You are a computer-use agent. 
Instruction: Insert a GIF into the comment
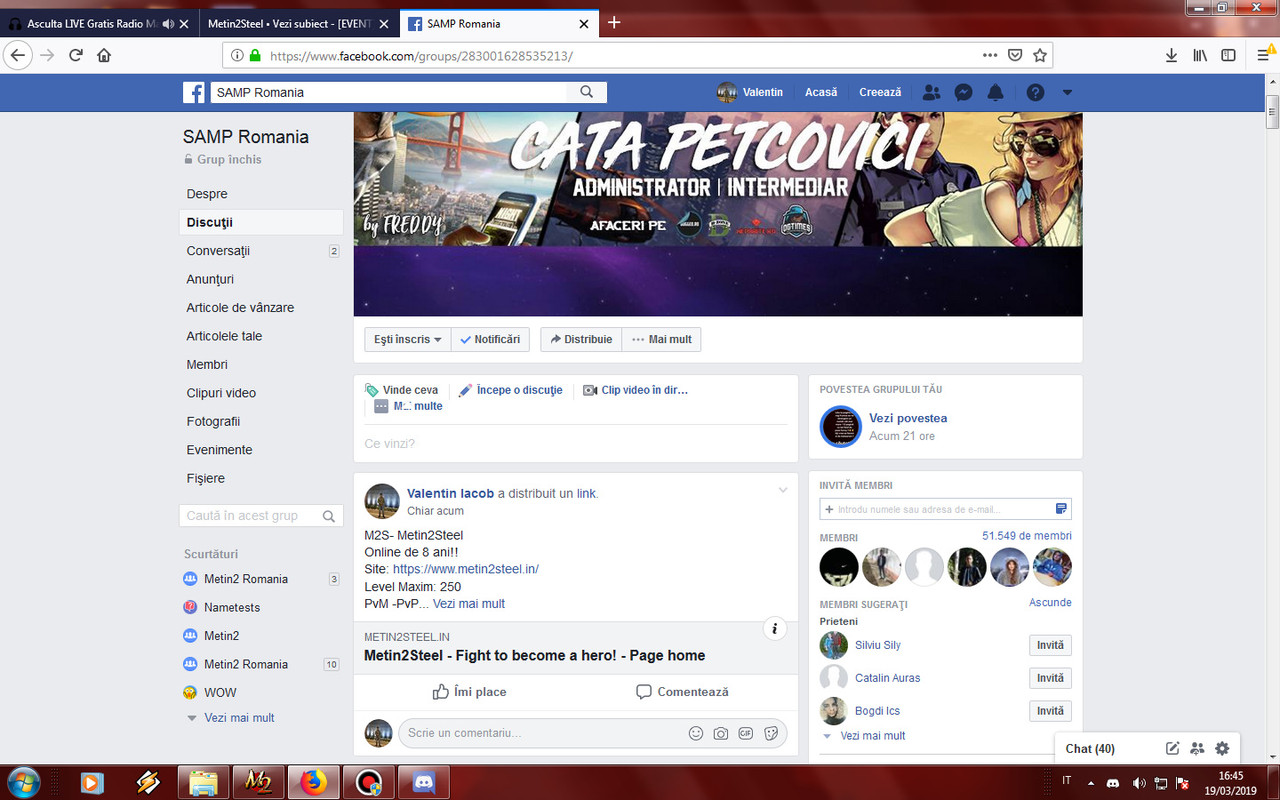point(746,733)
